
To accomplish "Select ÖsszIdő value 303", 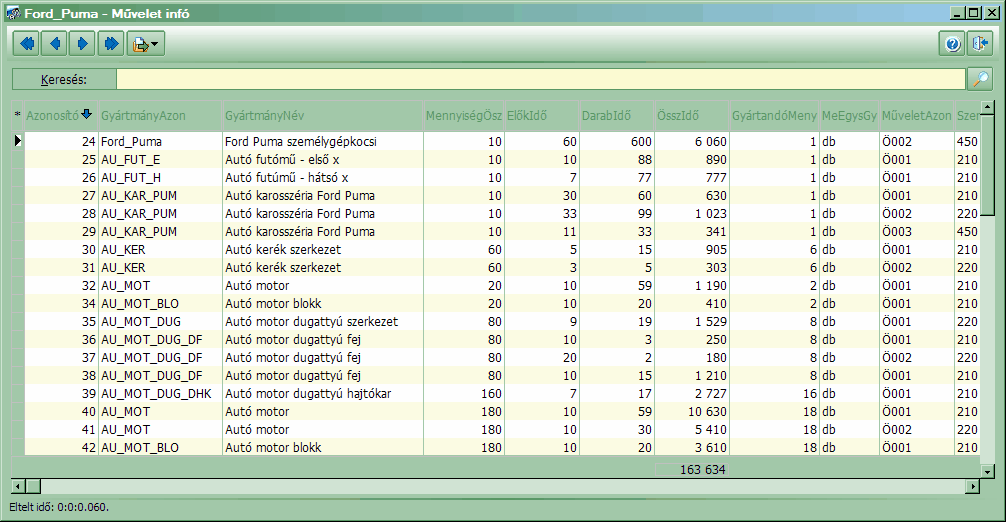I will pyautogui.click(x=692, y=267).
